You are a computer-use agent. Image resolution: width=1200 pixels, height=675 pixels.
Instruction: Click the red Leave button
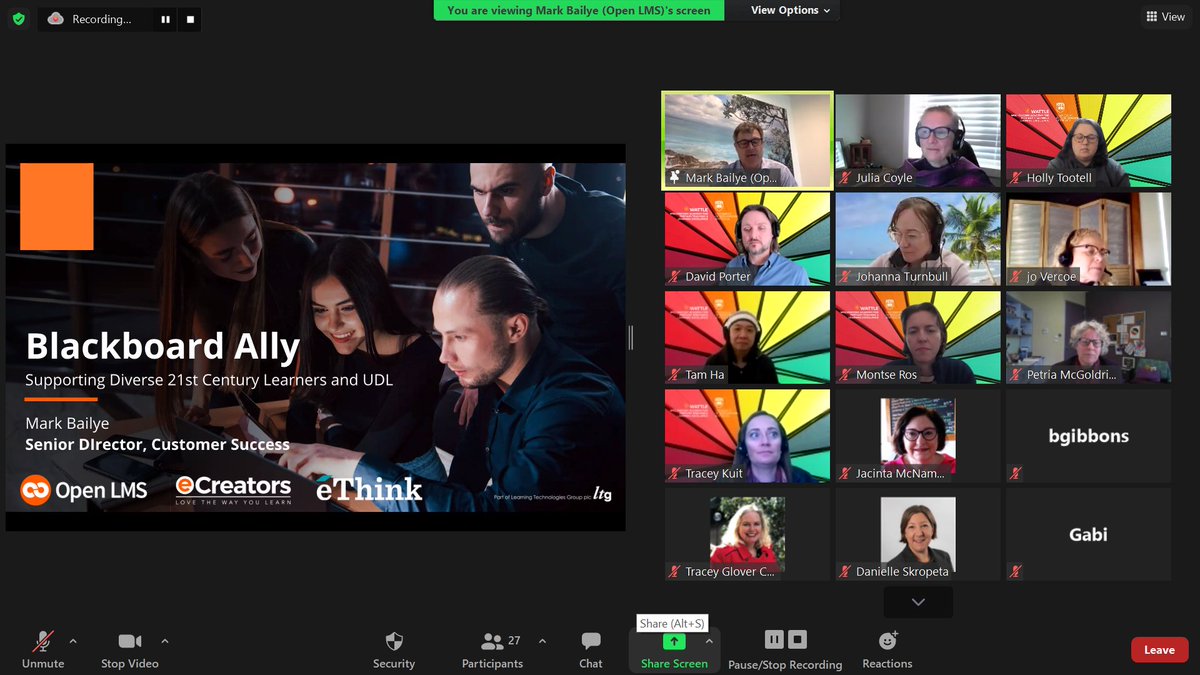click(1159, 650)
